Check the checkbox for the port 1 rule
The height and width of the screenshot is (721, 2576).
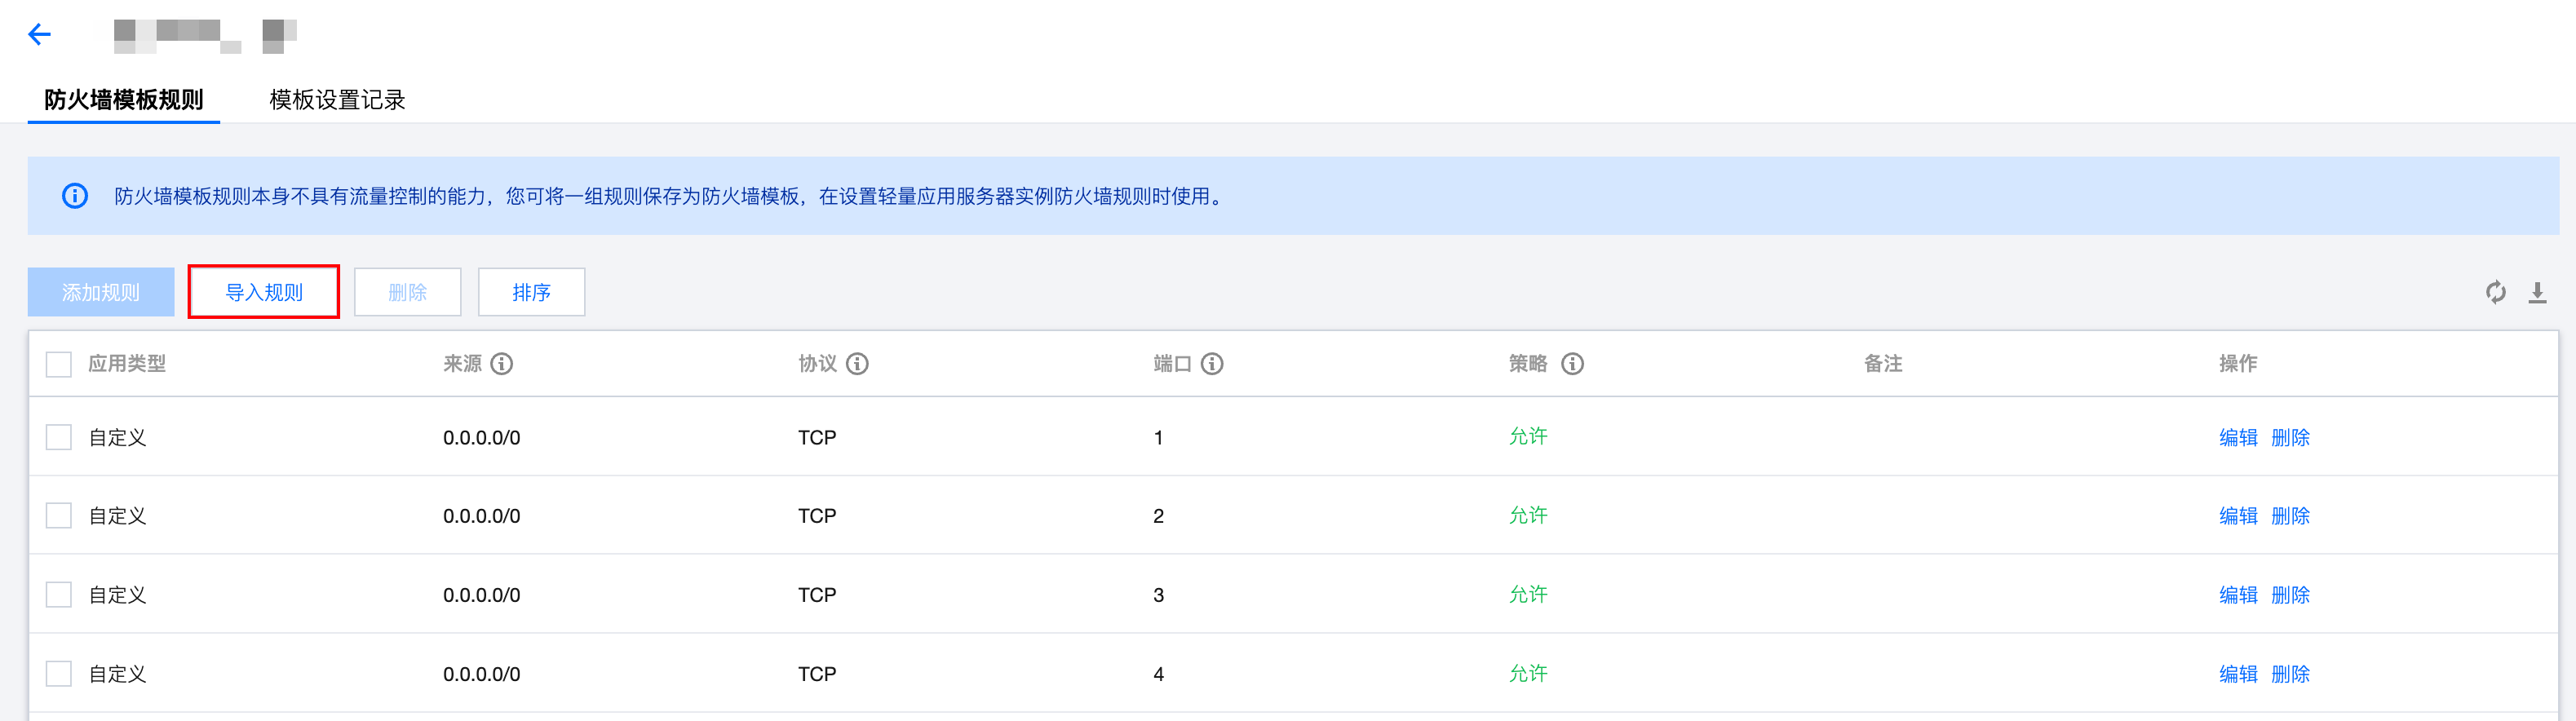(59, 437)
